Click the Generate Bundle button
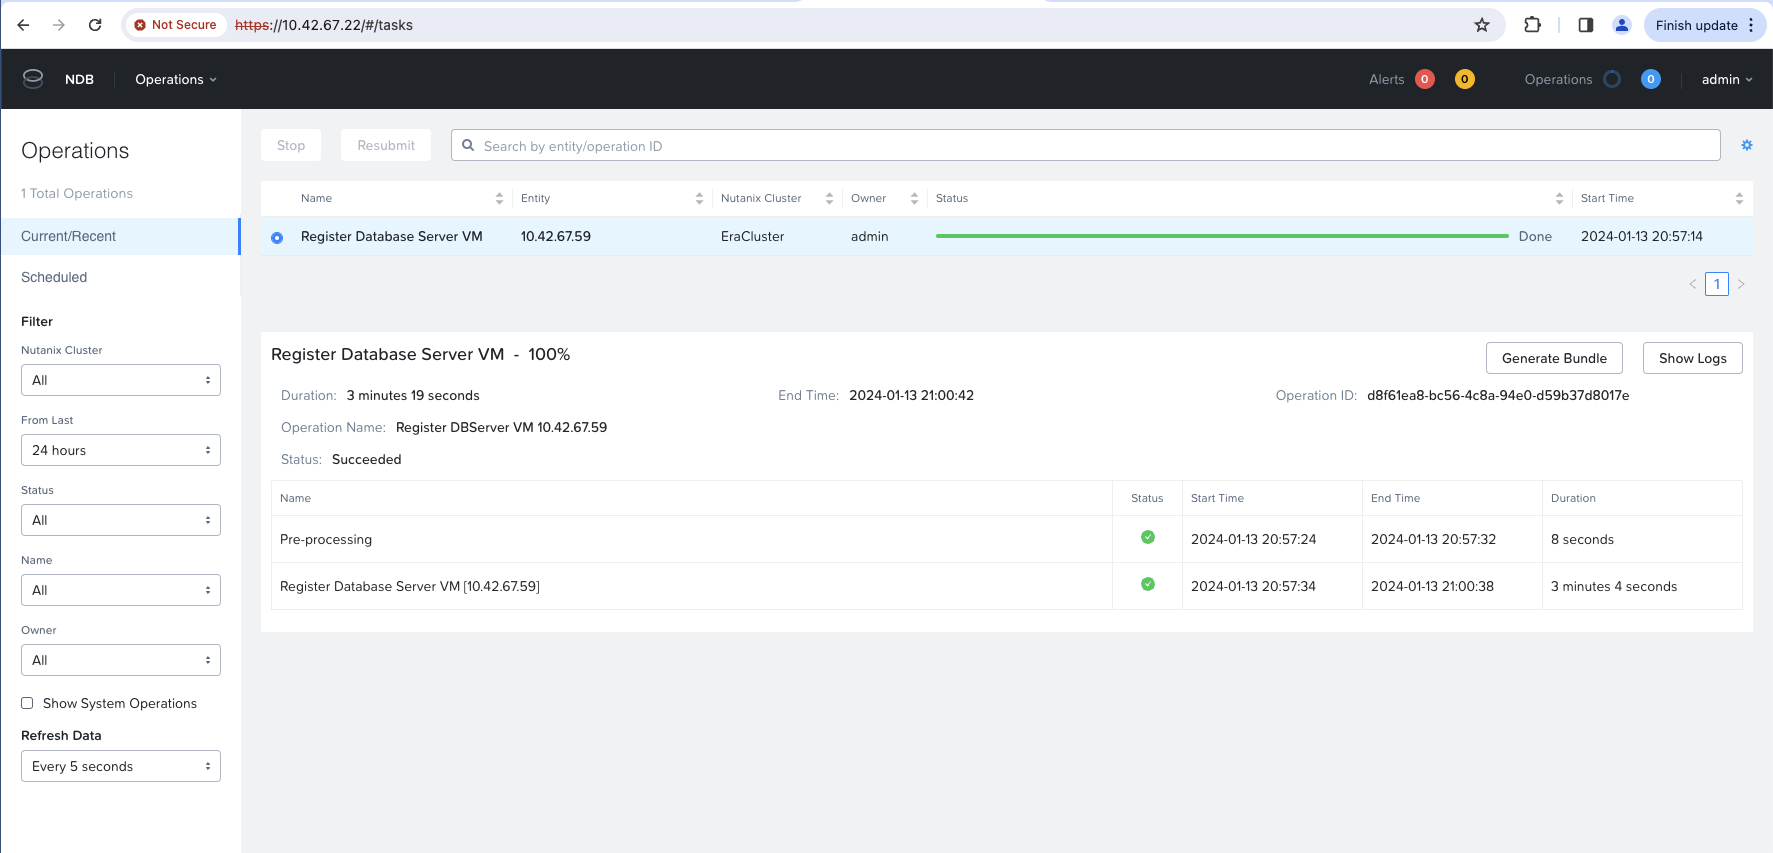The width and height of the screenshot is (1773, 853). click(x=1553, y=358)
